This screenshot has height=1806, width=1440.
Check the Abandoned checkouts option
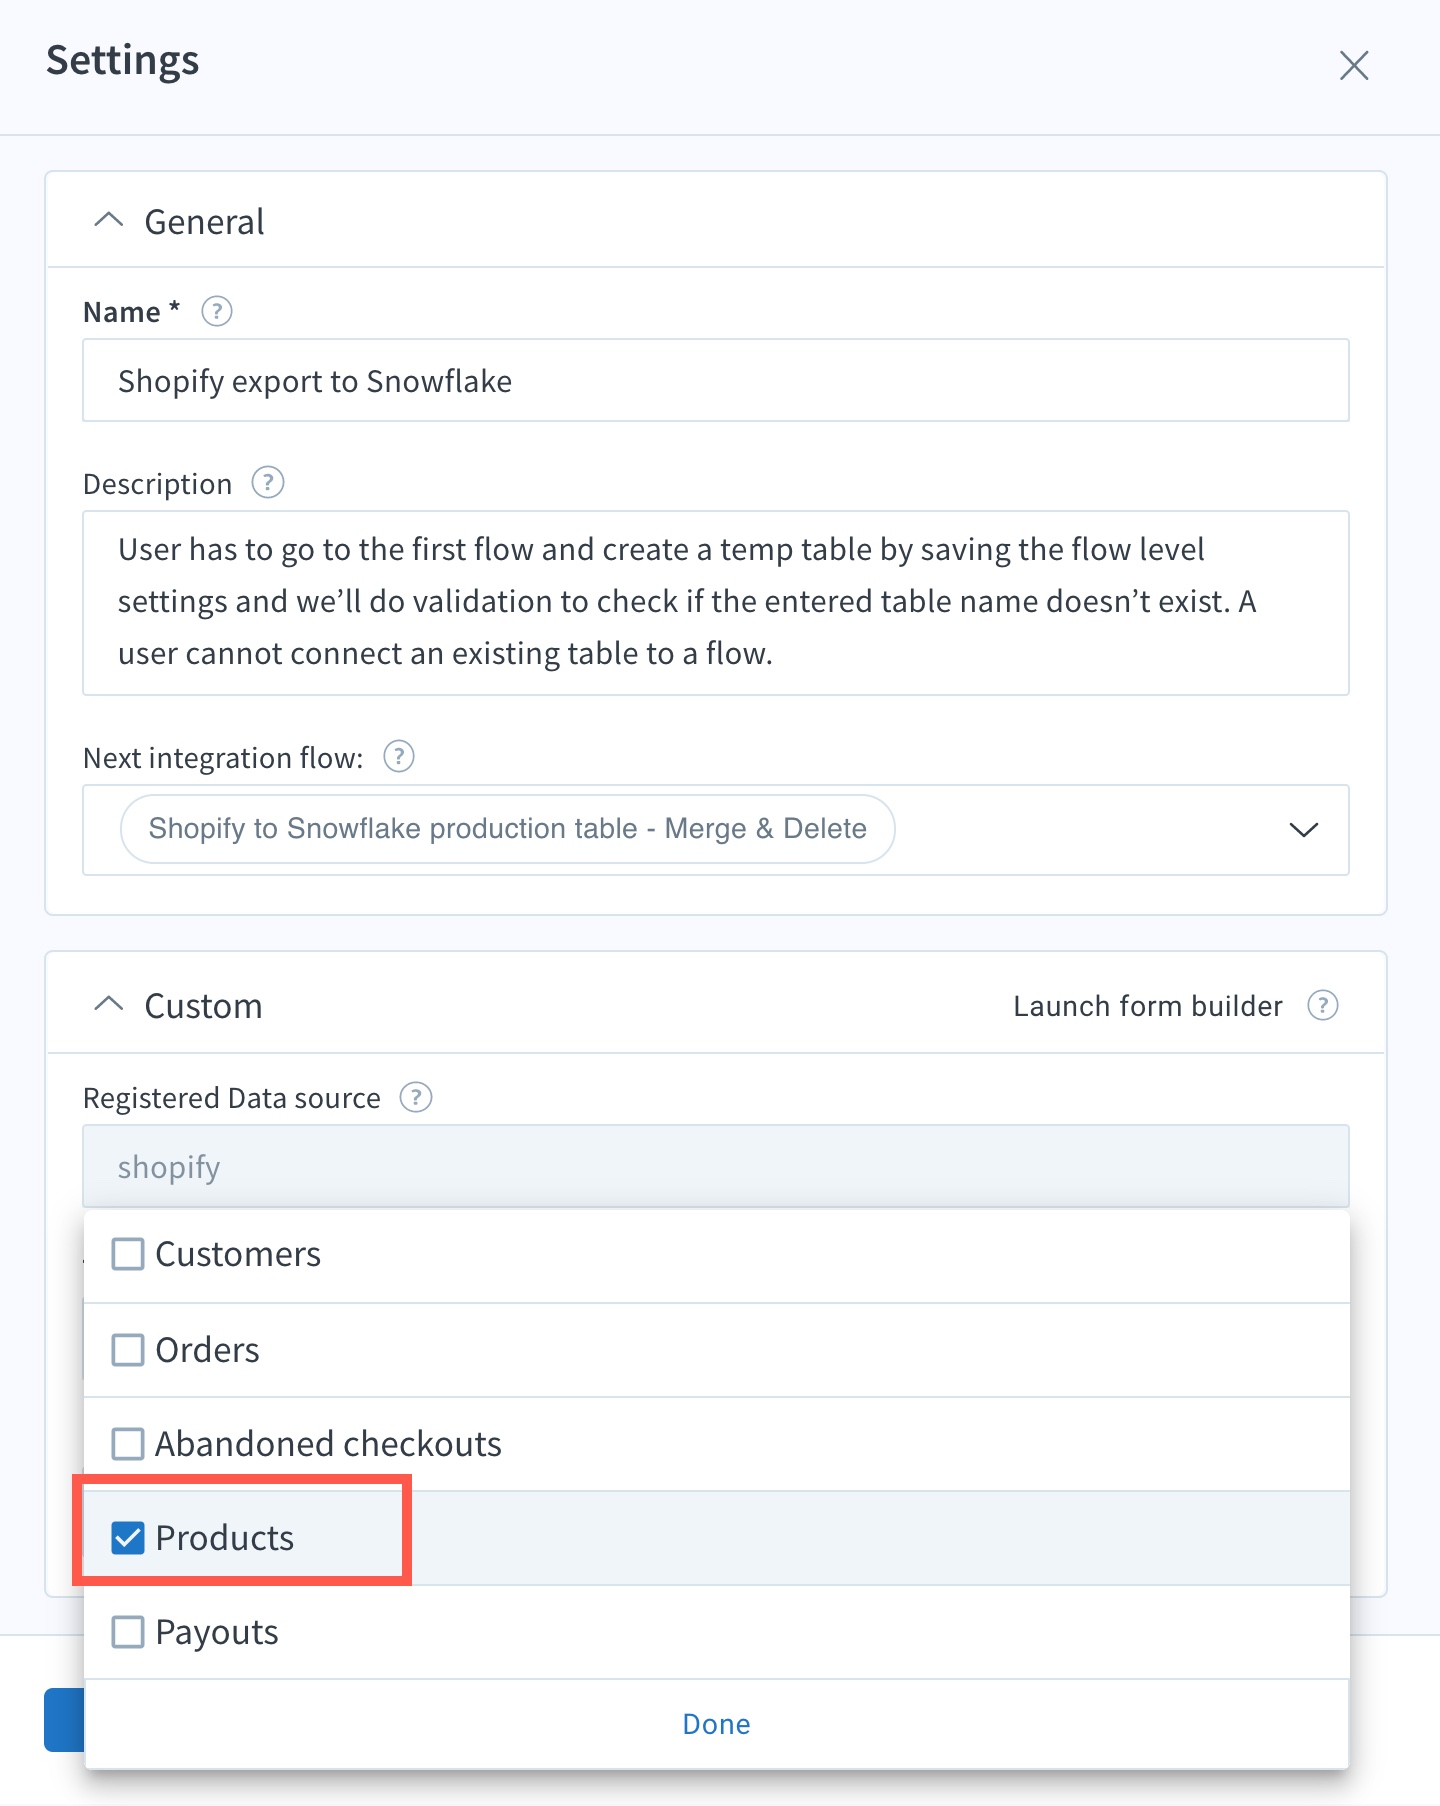(x=128, y=1444)
